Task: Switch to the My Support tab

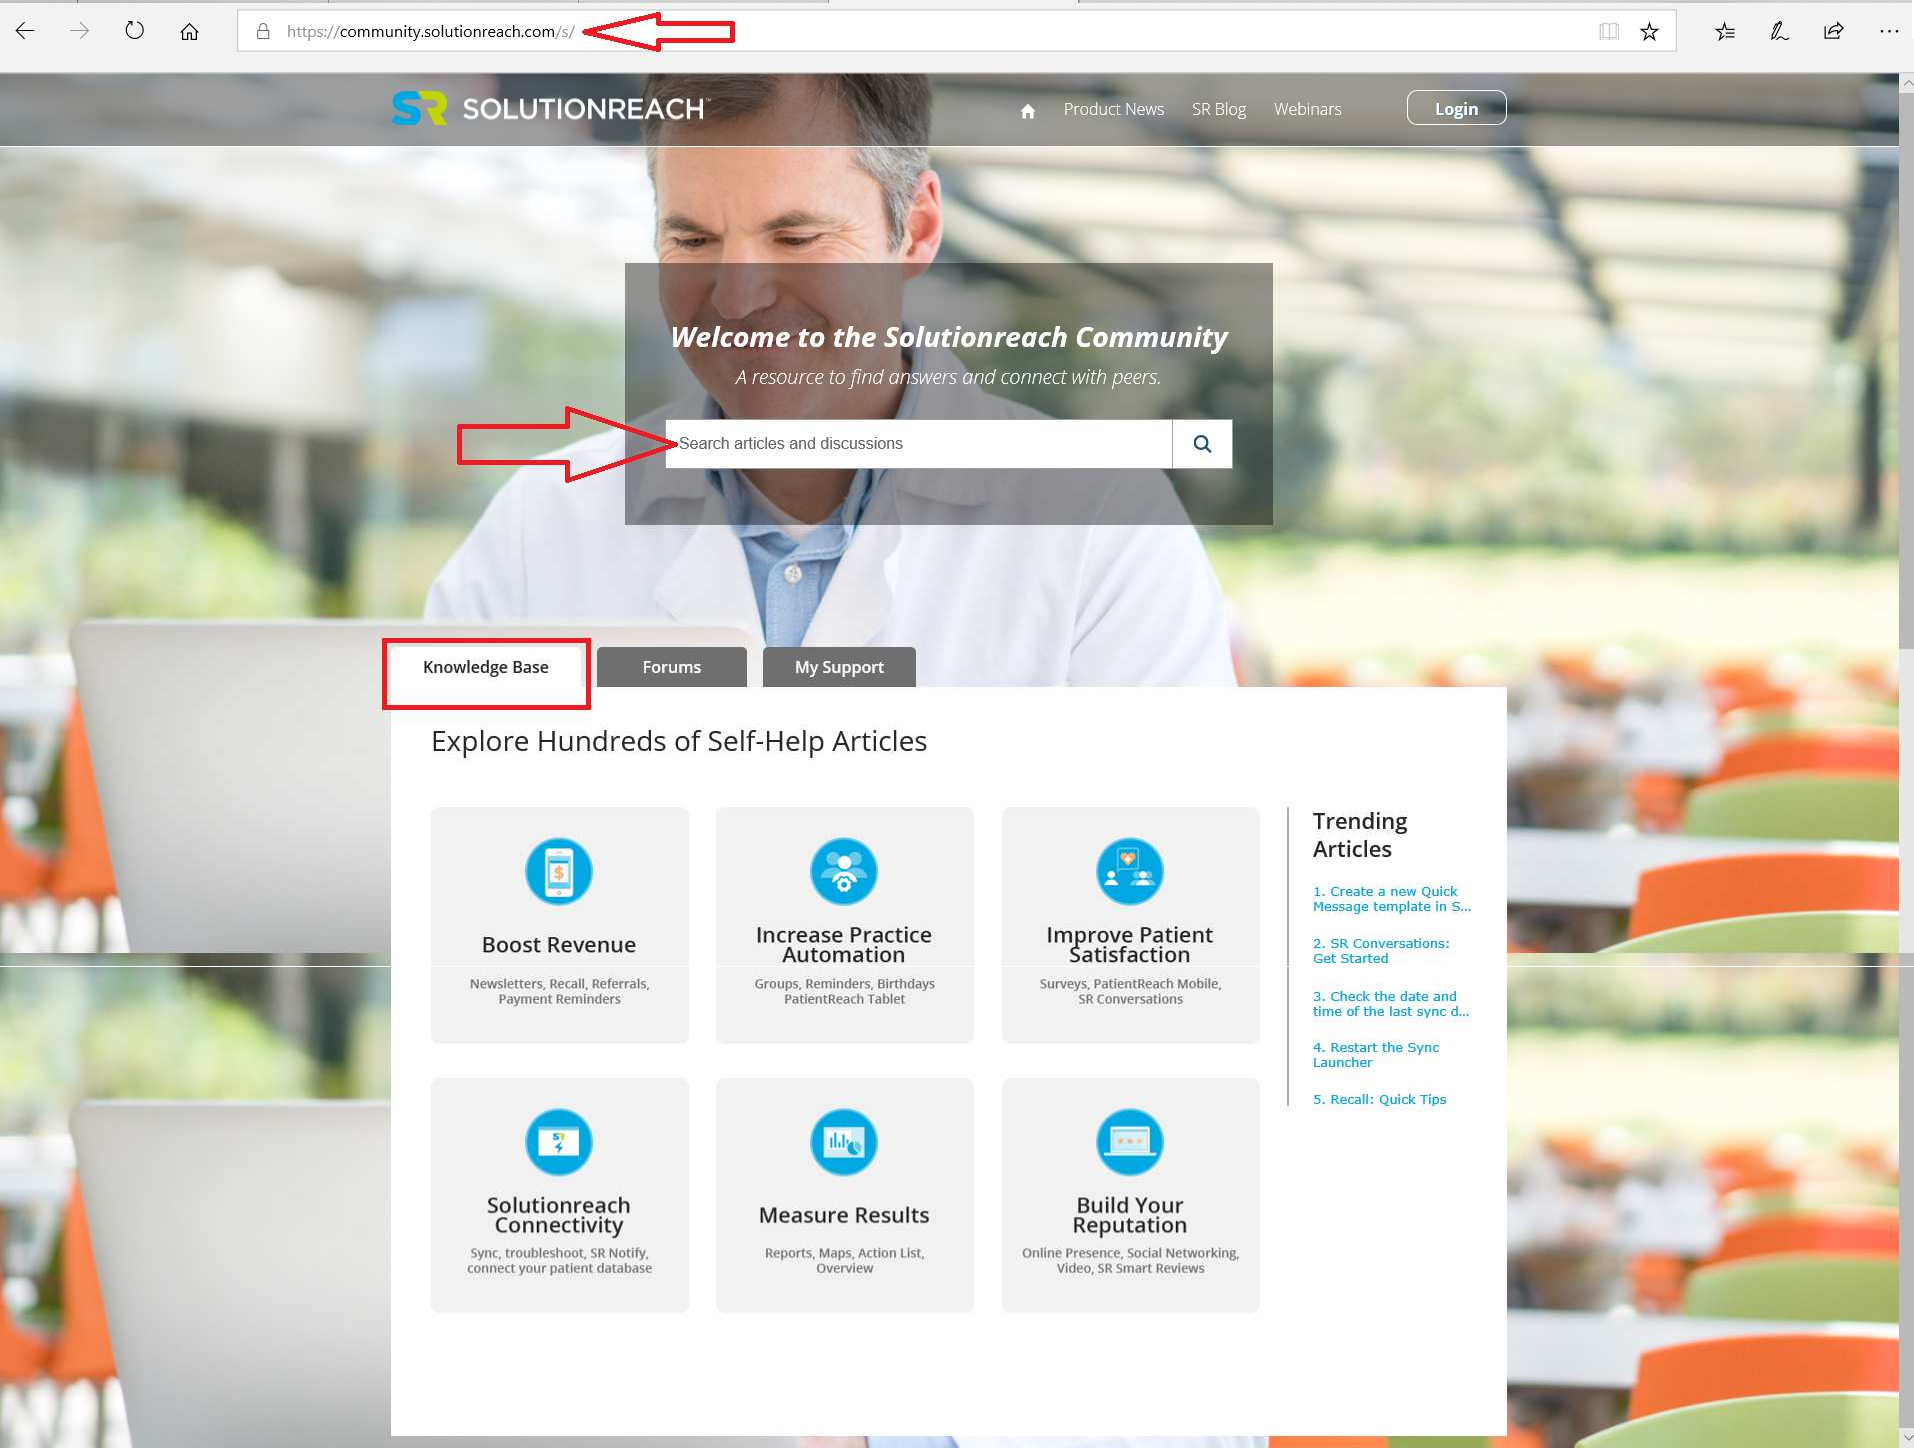Action: point(839,667)
